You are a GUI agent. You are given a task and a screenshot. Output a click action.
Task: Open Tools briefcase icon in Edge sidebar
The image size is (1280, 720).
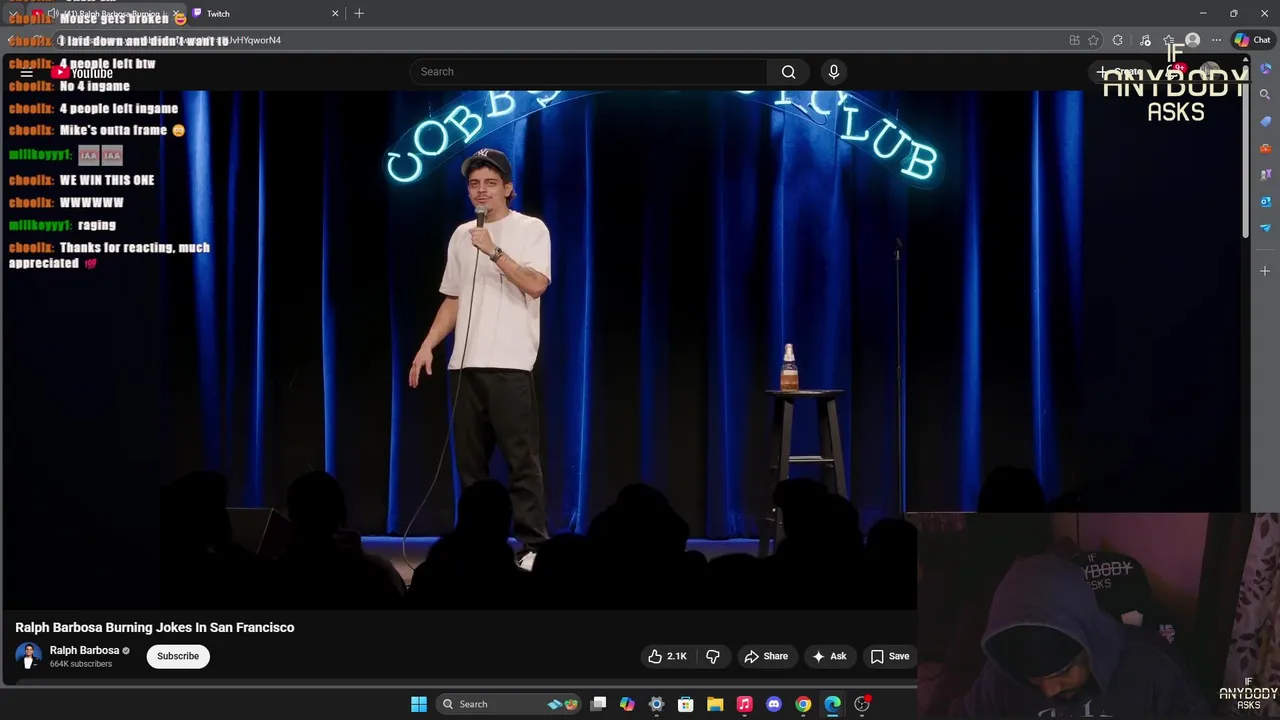point(1265,148)
